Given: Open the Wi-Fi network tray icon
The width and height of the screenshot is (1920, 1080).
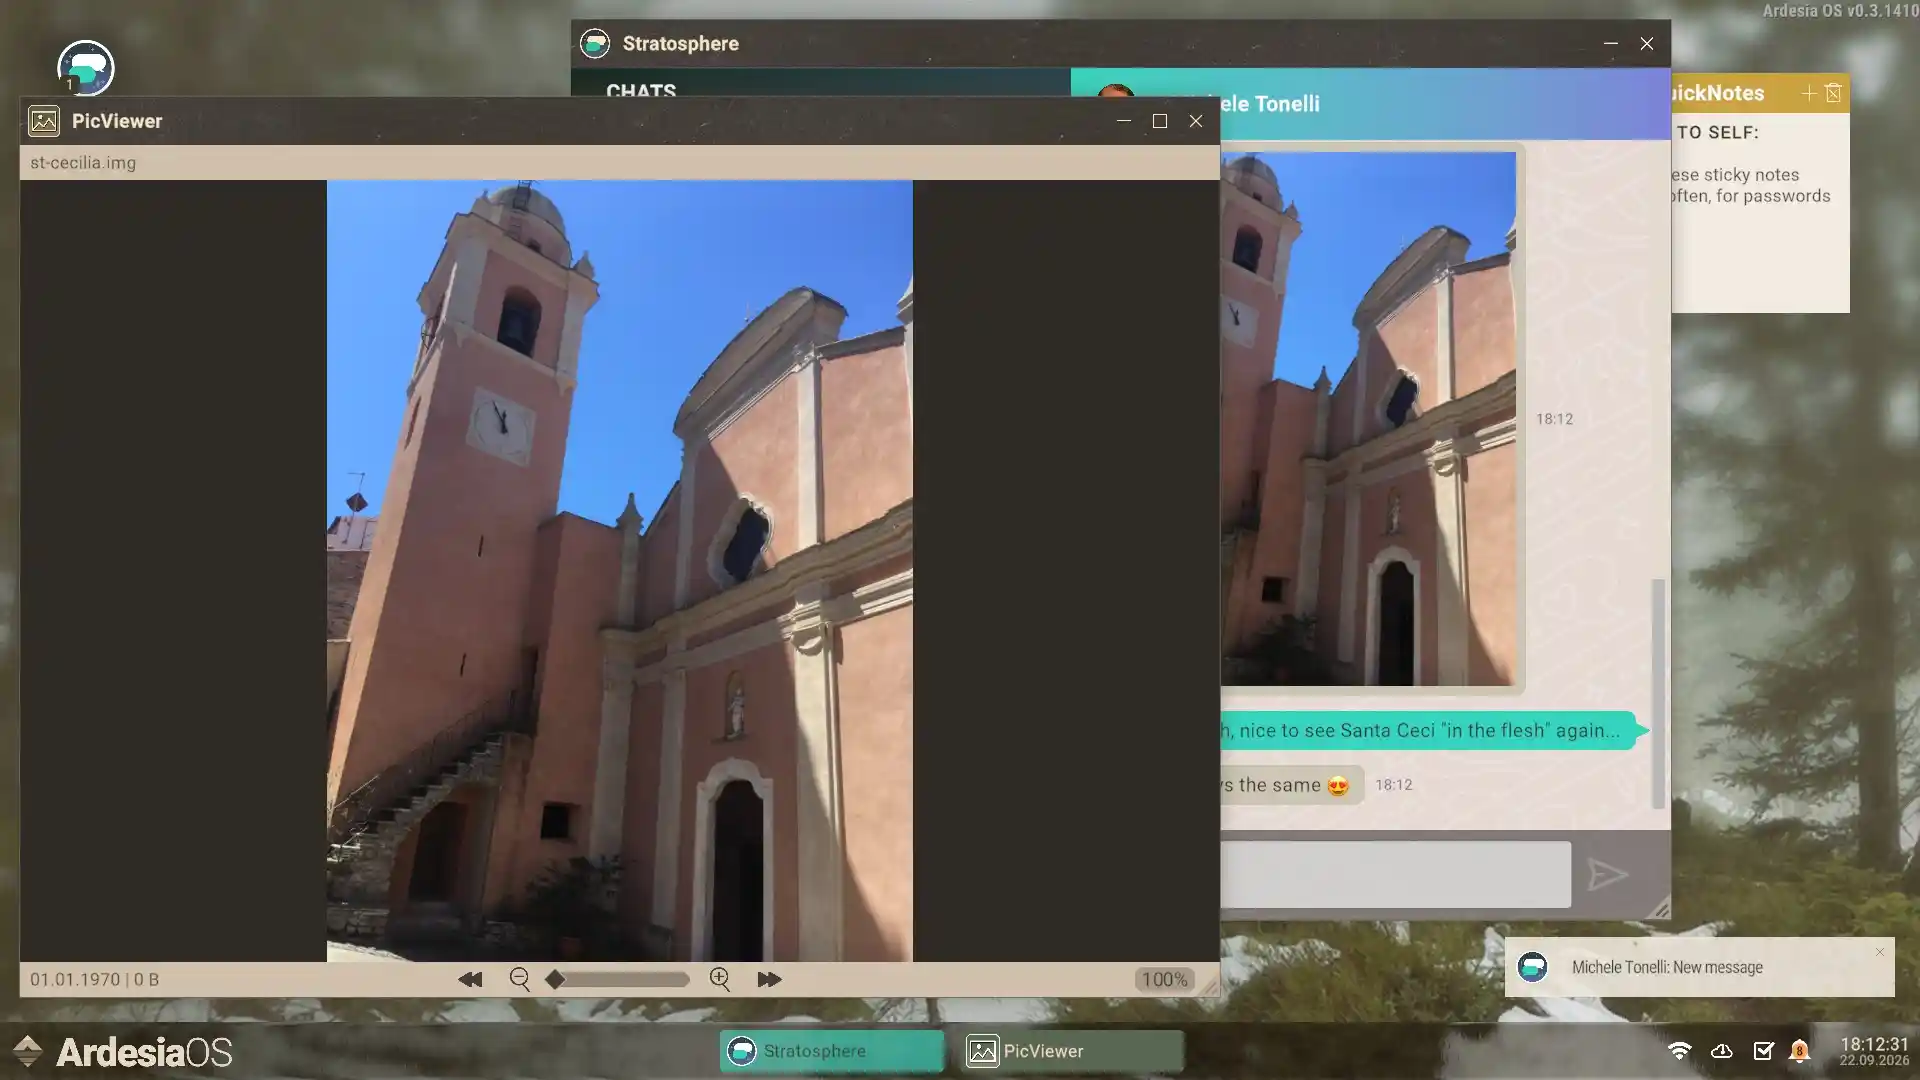Looking at the screenshot, I should tap(1679, 1051).
